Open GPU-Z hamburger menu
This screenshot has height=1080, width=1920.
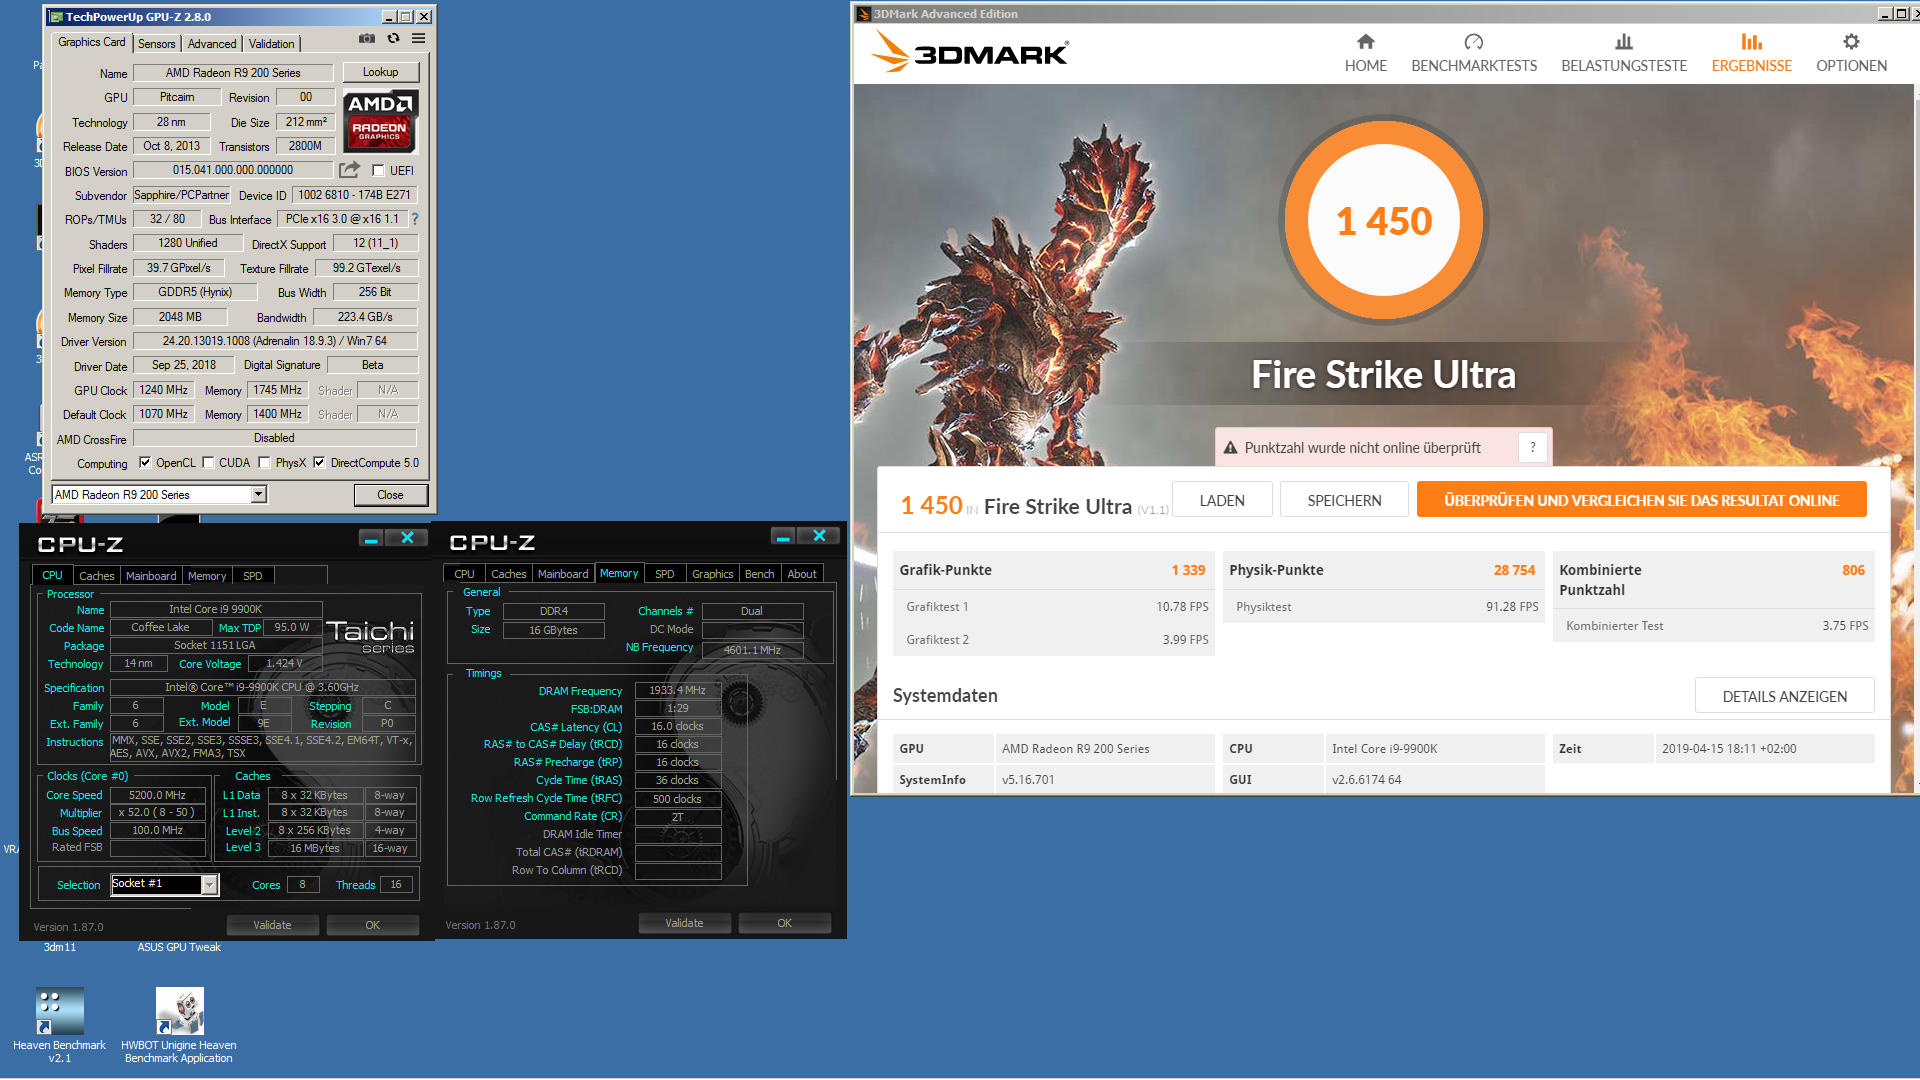click(x=418, y=39)
